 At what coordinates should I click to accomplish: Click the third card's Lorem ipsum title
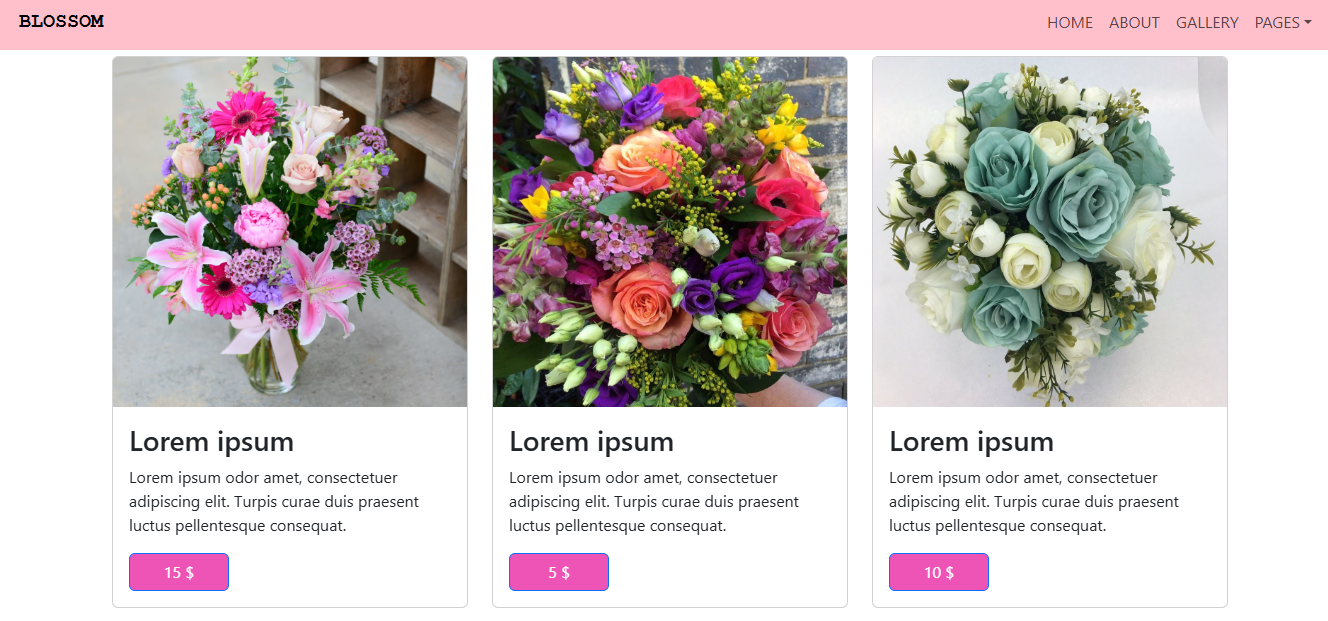point(972,441)
